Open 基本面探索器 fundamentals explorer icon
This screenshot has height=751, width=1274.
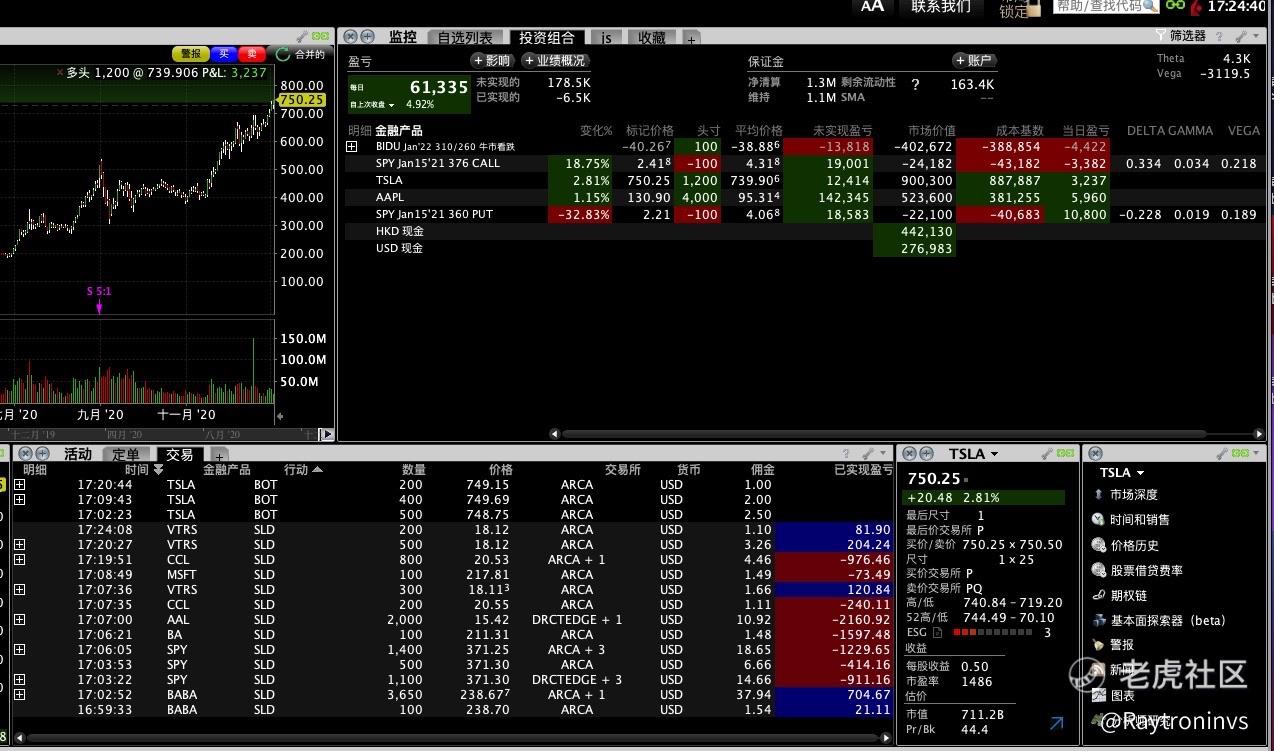pos(1099,620)
